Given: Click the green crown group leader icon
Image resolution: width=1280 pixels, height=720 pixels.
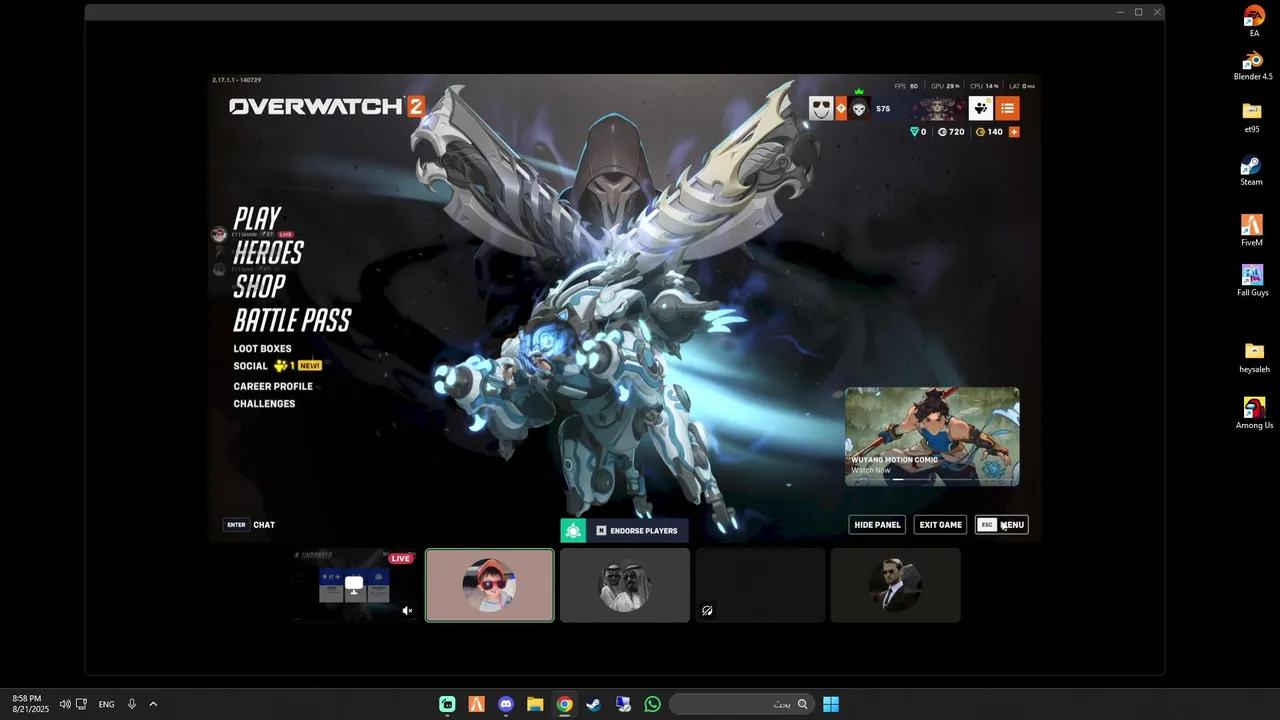Looking at the screenshot, I should point(858,92).
